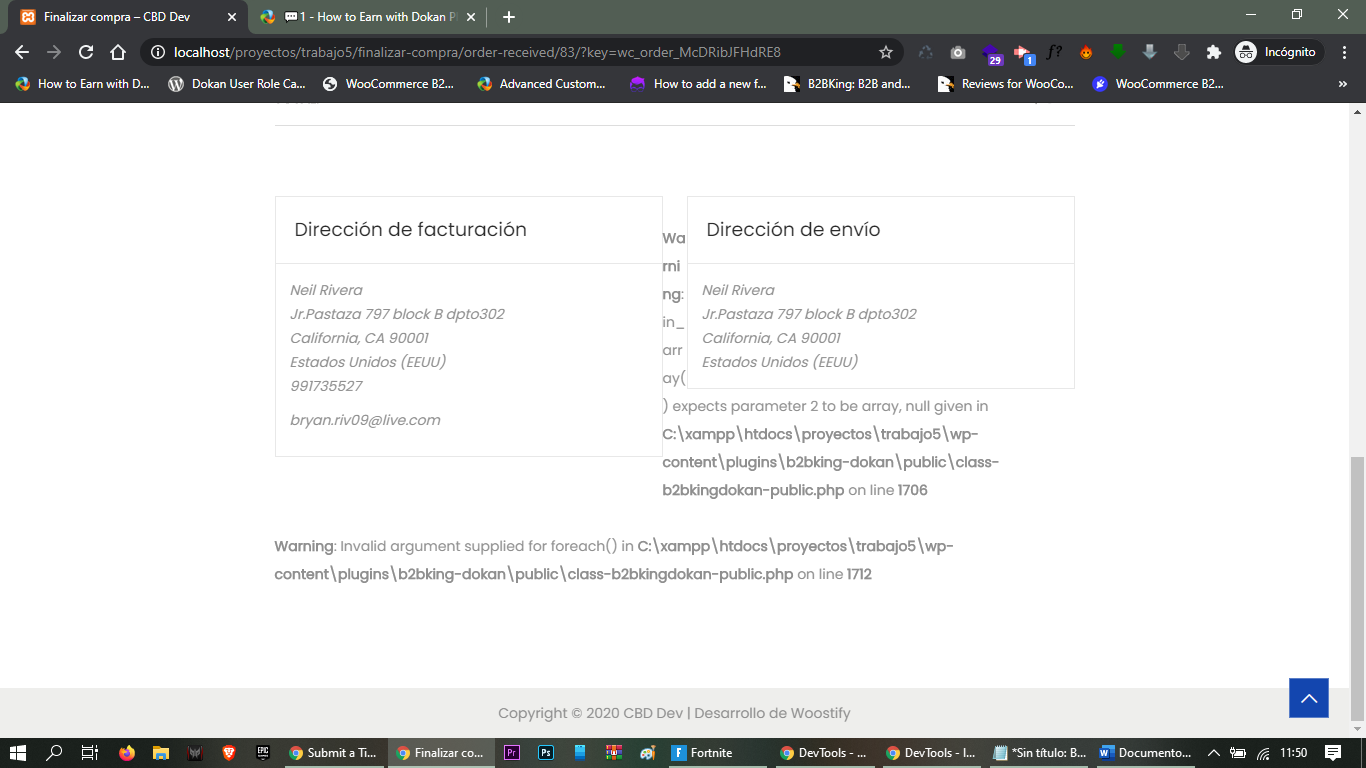Image resolution: width=1366 pixels, height=768 pixels.
Task: View site information for localhost
Action: point(158,52)
